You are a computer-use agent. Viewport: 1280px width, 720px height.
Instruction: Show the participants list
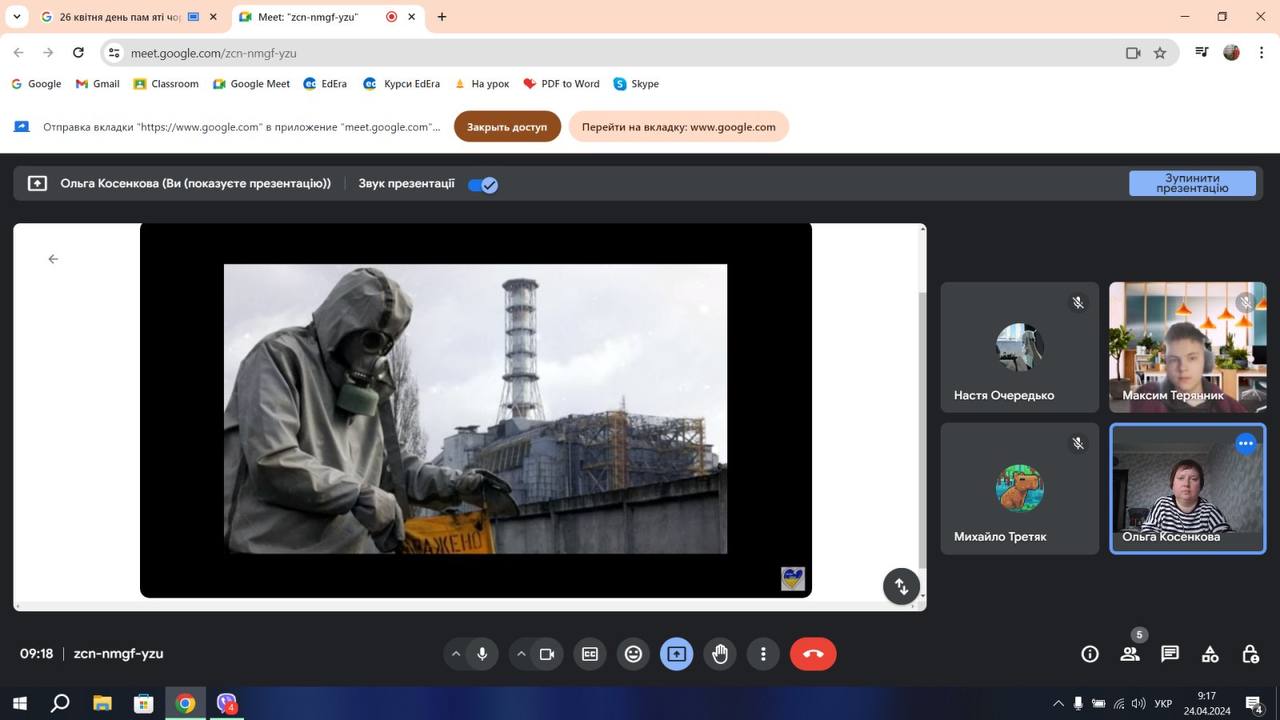1130,654
